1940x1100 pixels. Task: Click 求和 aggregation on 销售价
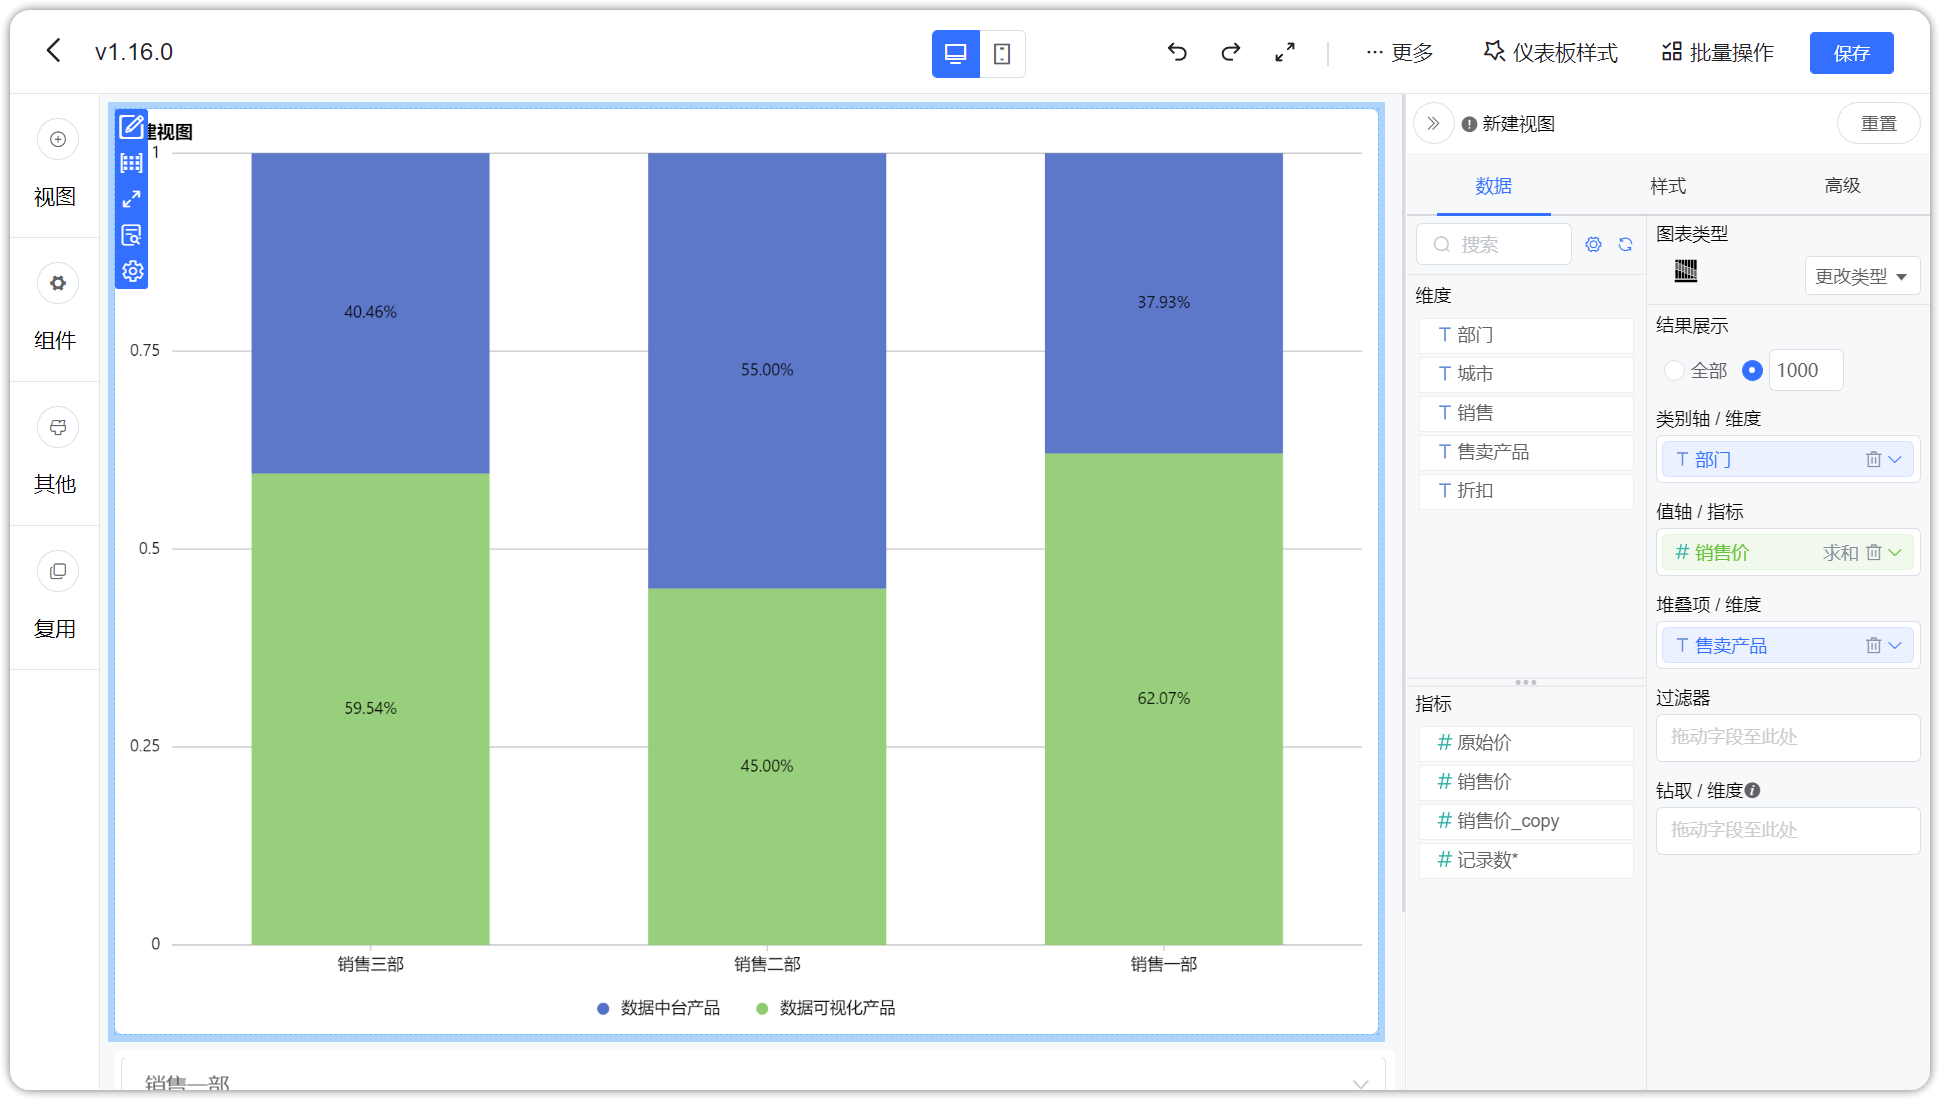(1840, 552)
